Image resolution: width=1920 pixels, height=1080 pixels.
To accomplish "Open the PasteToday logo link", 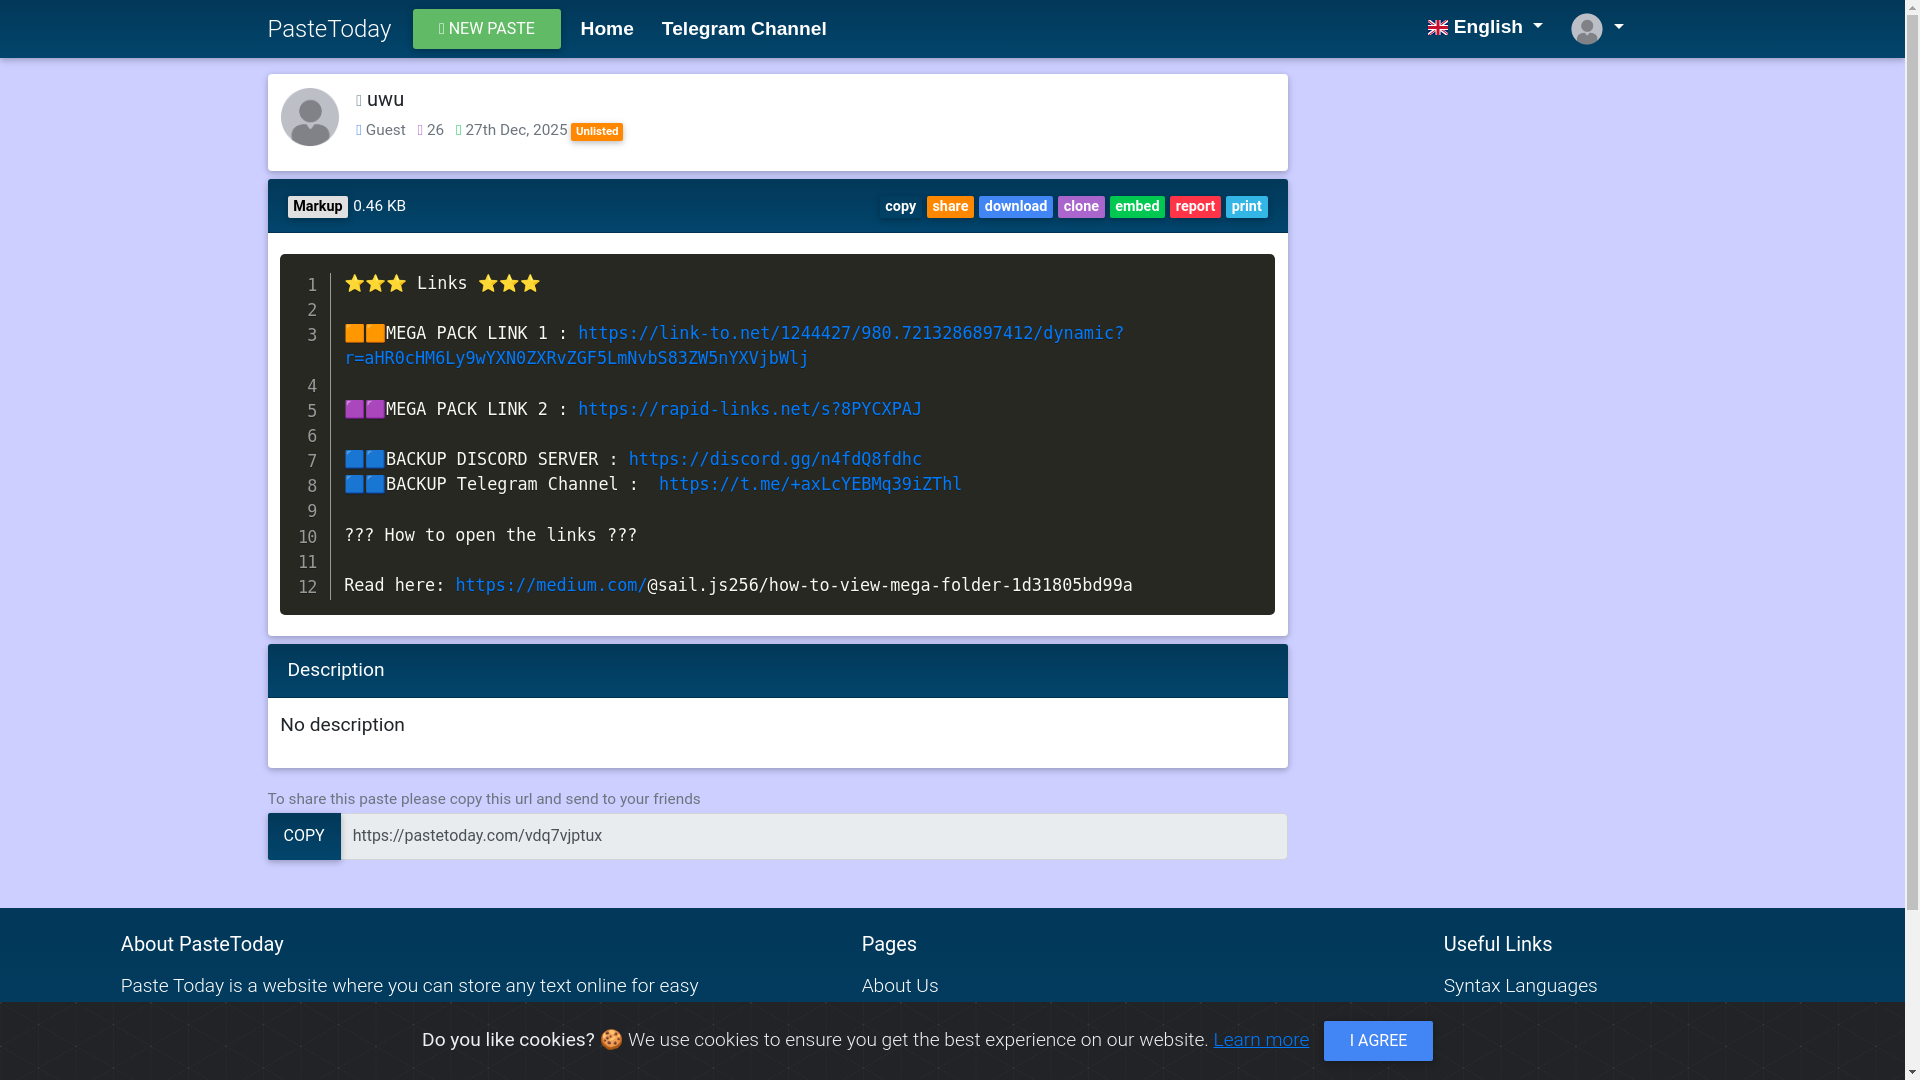I will 329,29.
